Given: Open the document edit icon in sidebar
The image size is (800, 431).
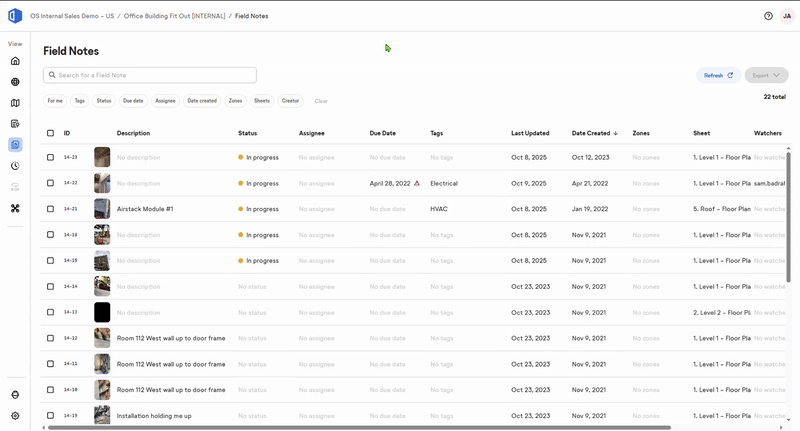Looking at the screenshot, I should (15, 124).
